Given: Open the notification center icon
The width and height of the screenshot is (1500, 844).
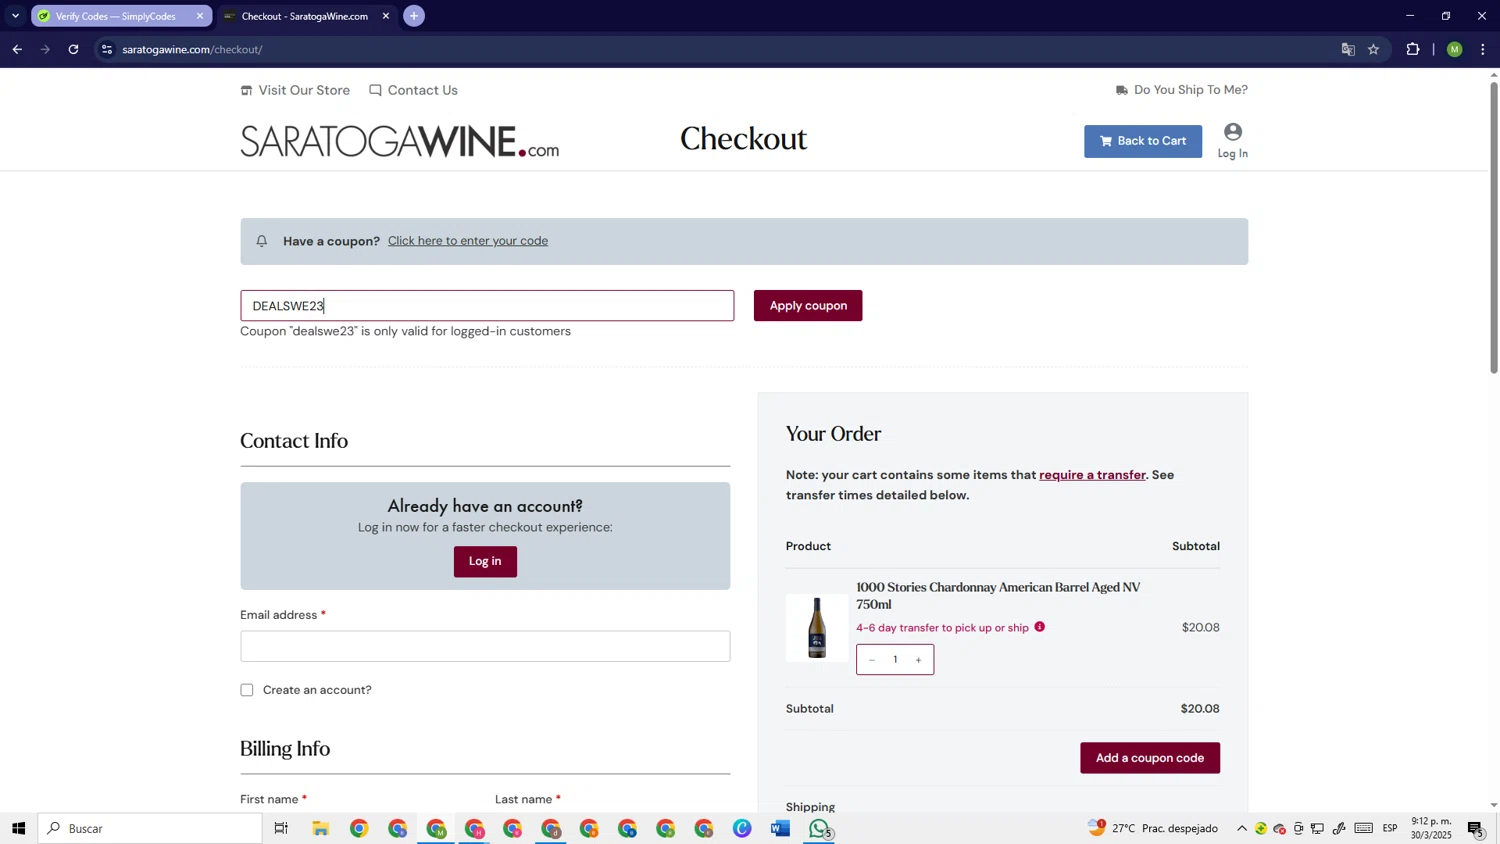Looking at the screenshot, I should click(x=1476, y=828).
